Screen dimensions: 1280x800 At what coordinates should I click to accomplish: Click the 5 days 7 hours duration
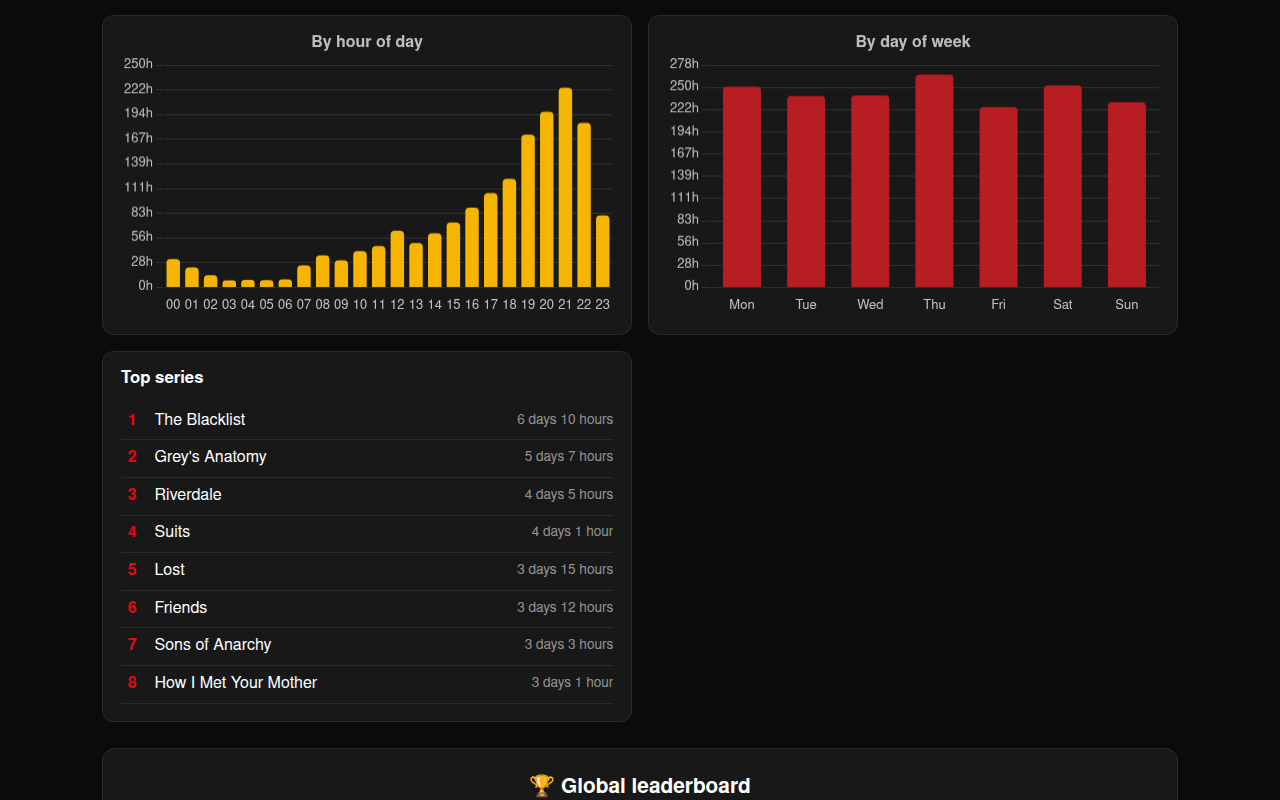tap(569, 457)
